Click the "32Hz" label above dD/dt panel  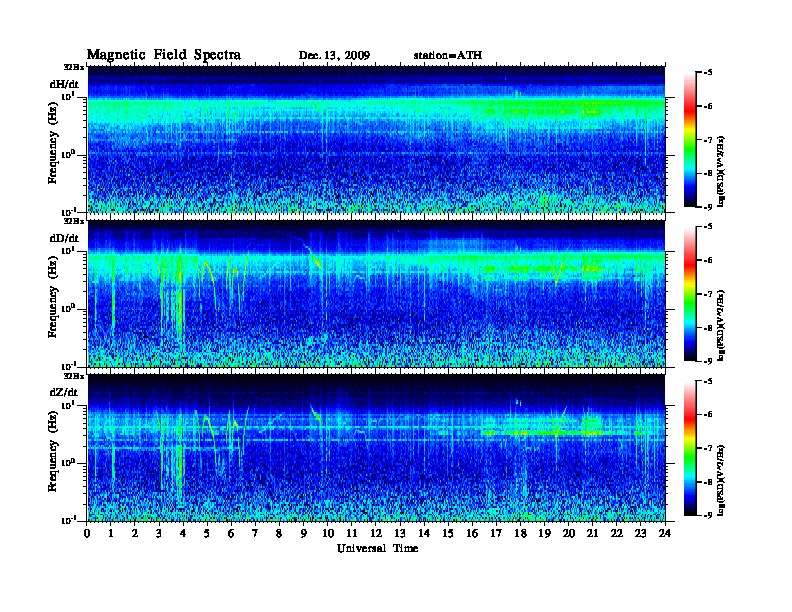click(73, 221)
